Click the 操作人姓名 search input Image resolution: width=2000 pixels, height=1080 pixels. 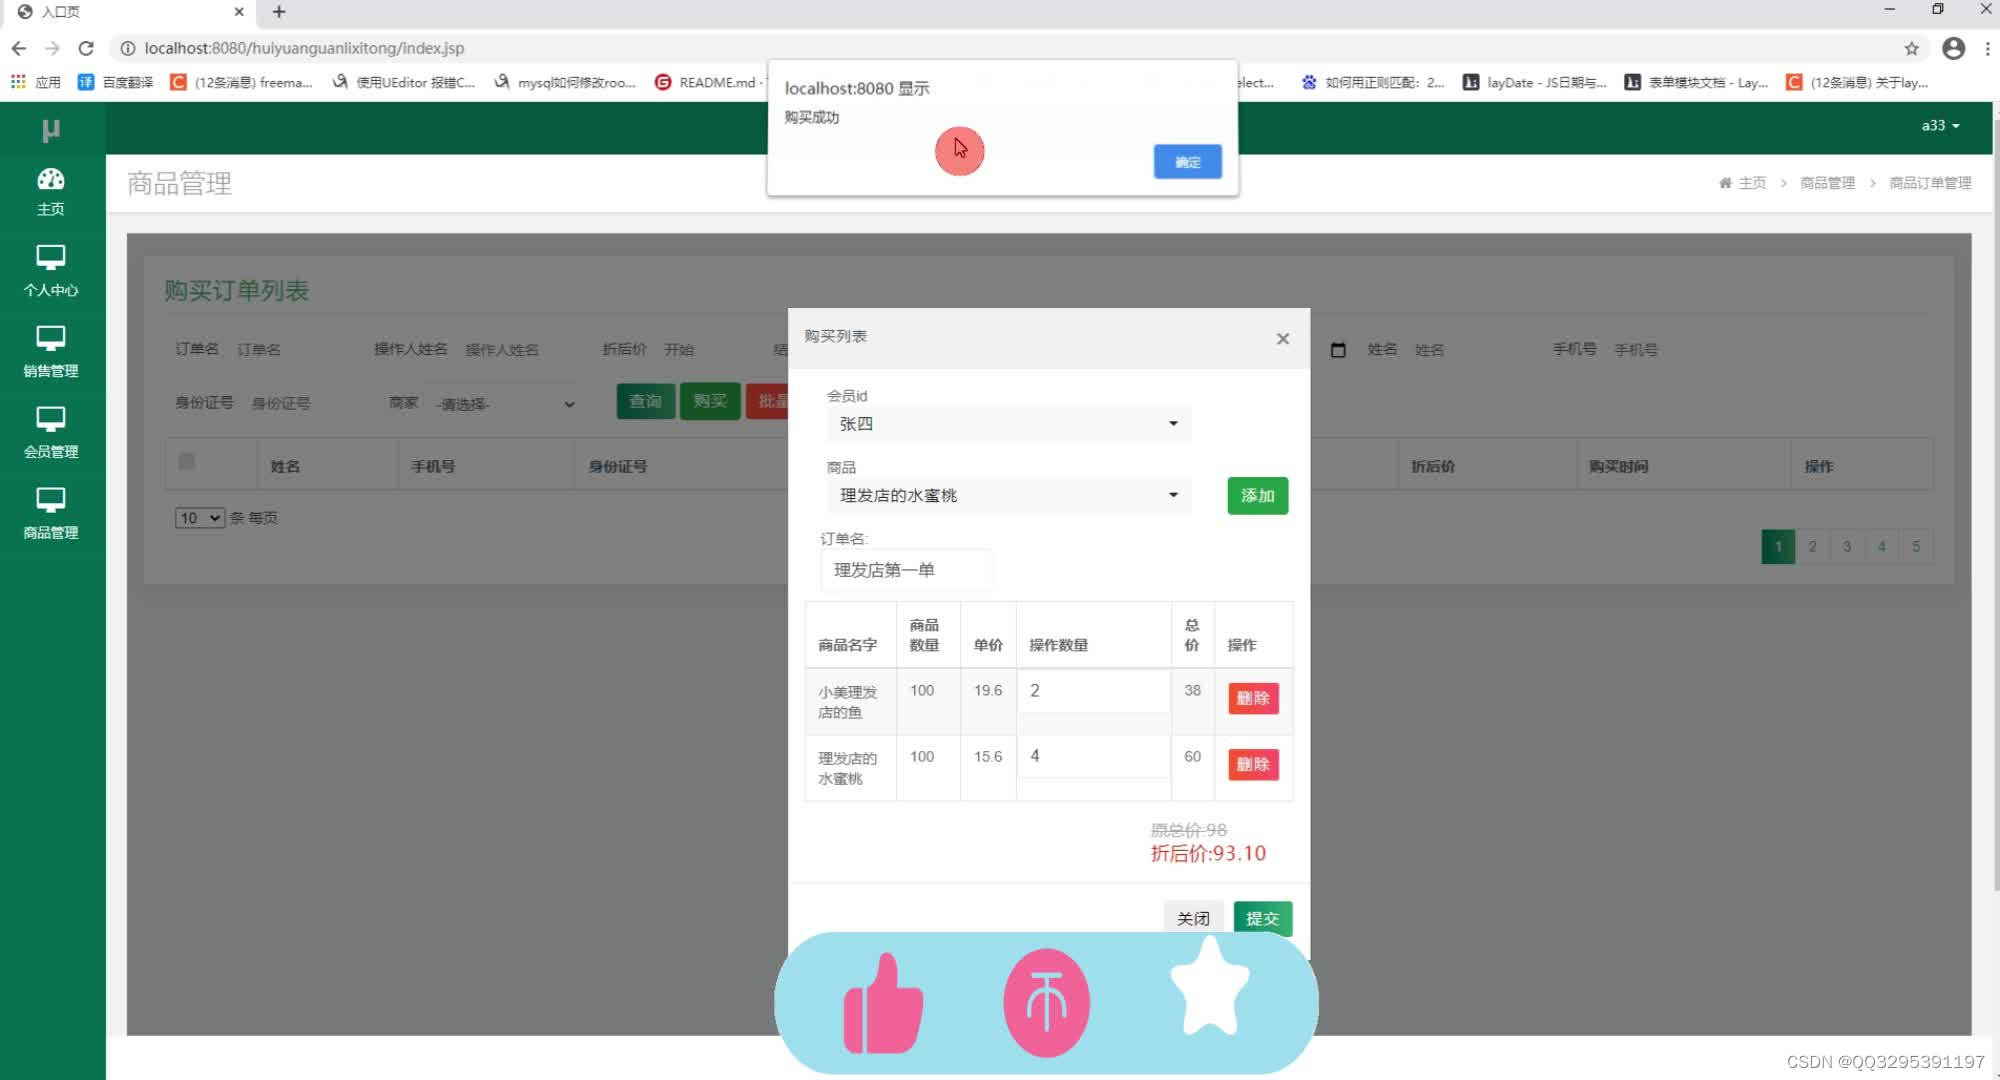(x=522, y=350)
